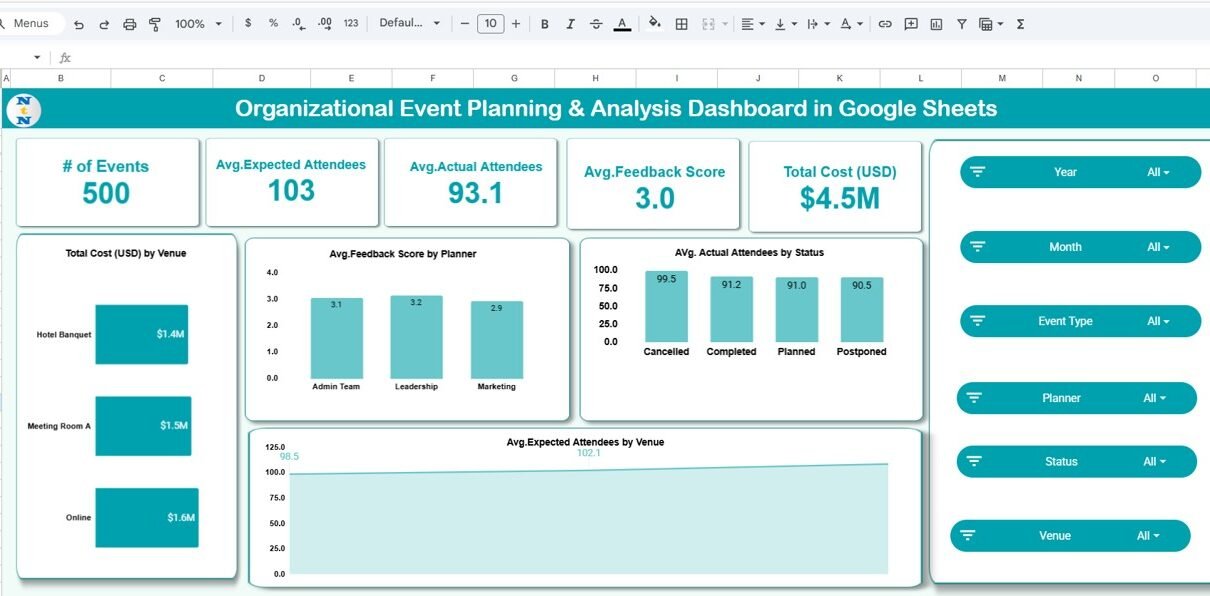
Task: Click the Print icon
Action: [x=129, y=24]
